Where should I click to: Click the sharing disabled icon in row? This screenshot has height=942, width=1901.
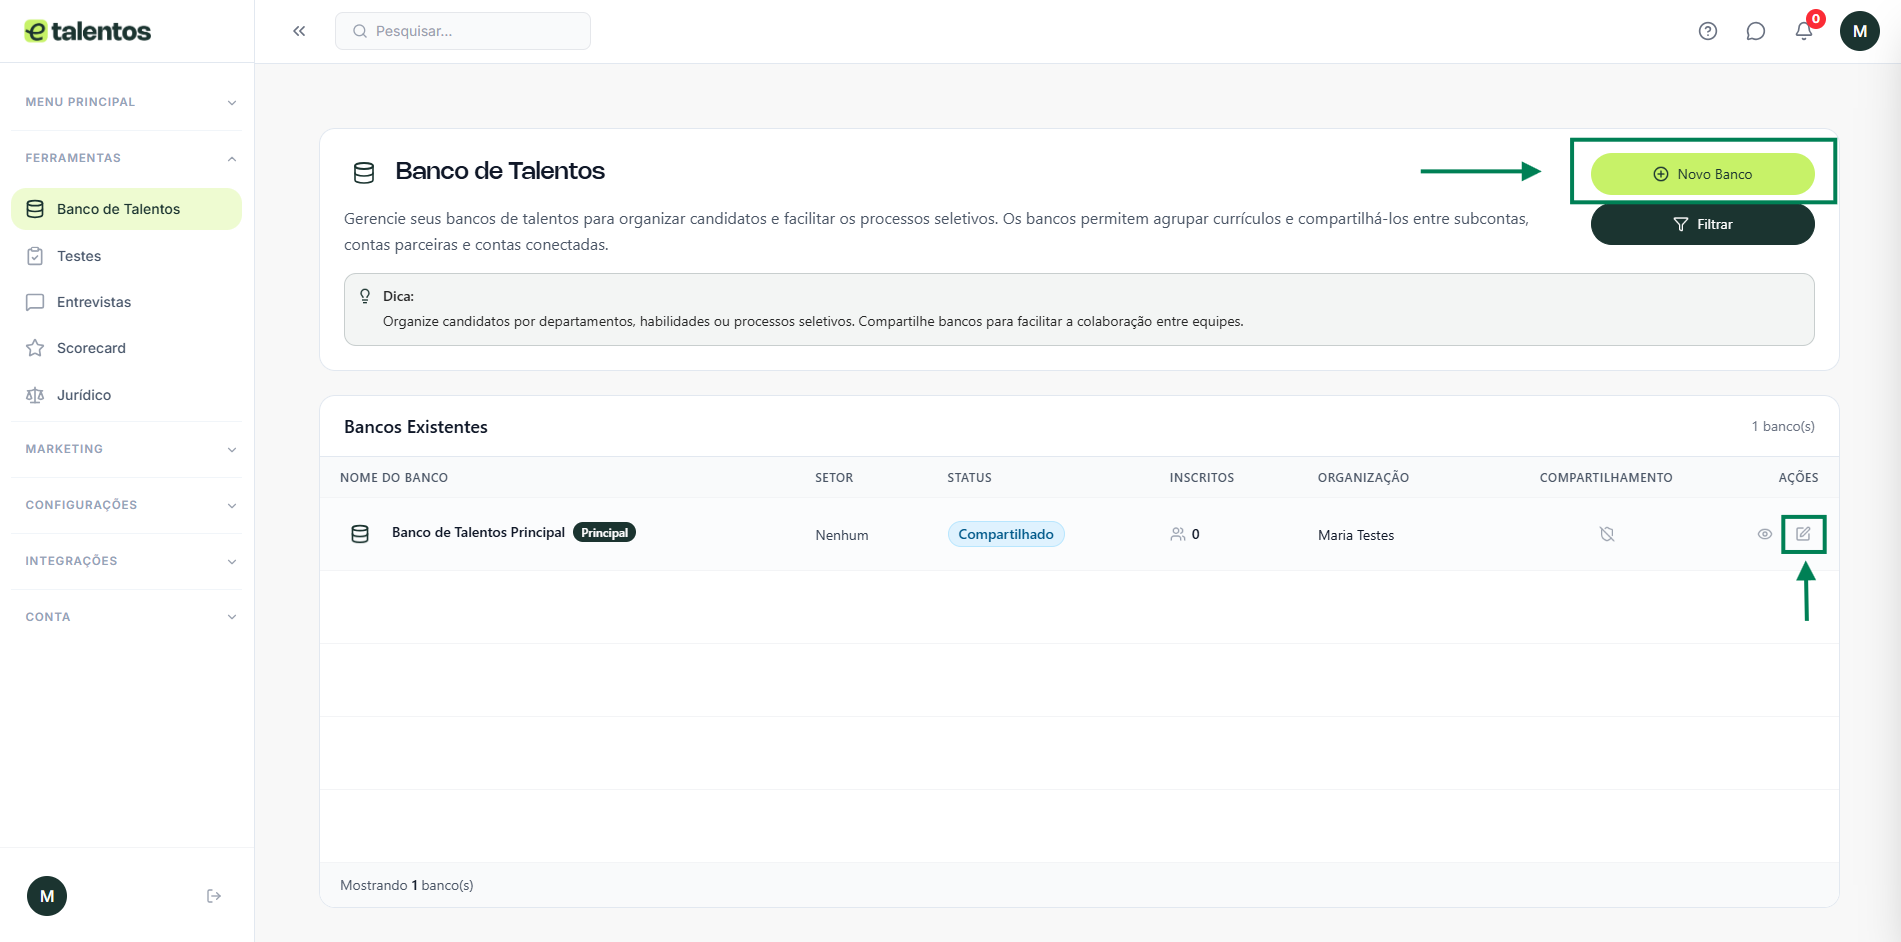(x=1607, y=534)
